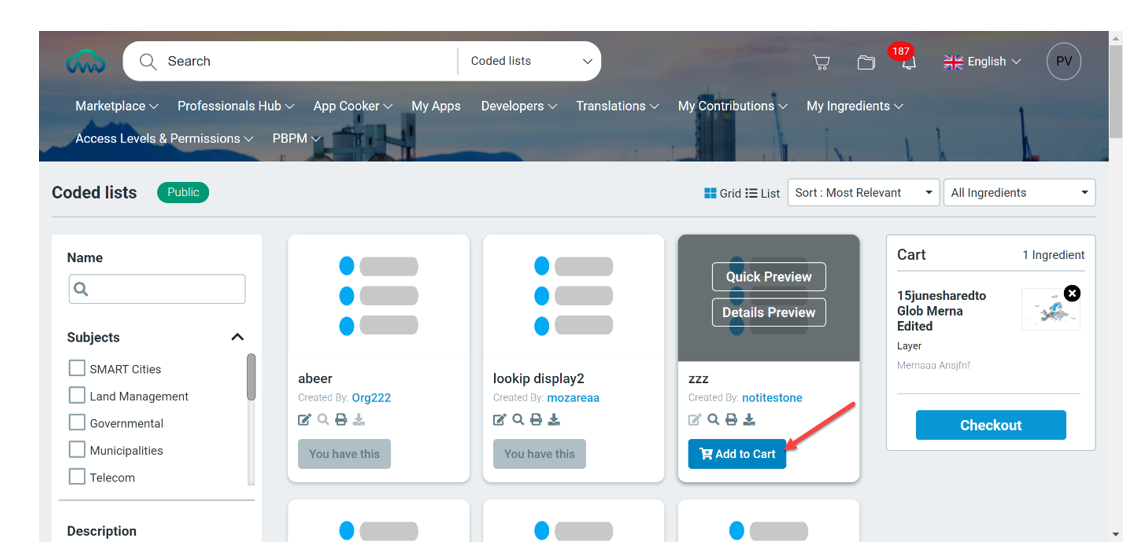
Task: Expand the Translations menu
Action: tap(618, 106)
